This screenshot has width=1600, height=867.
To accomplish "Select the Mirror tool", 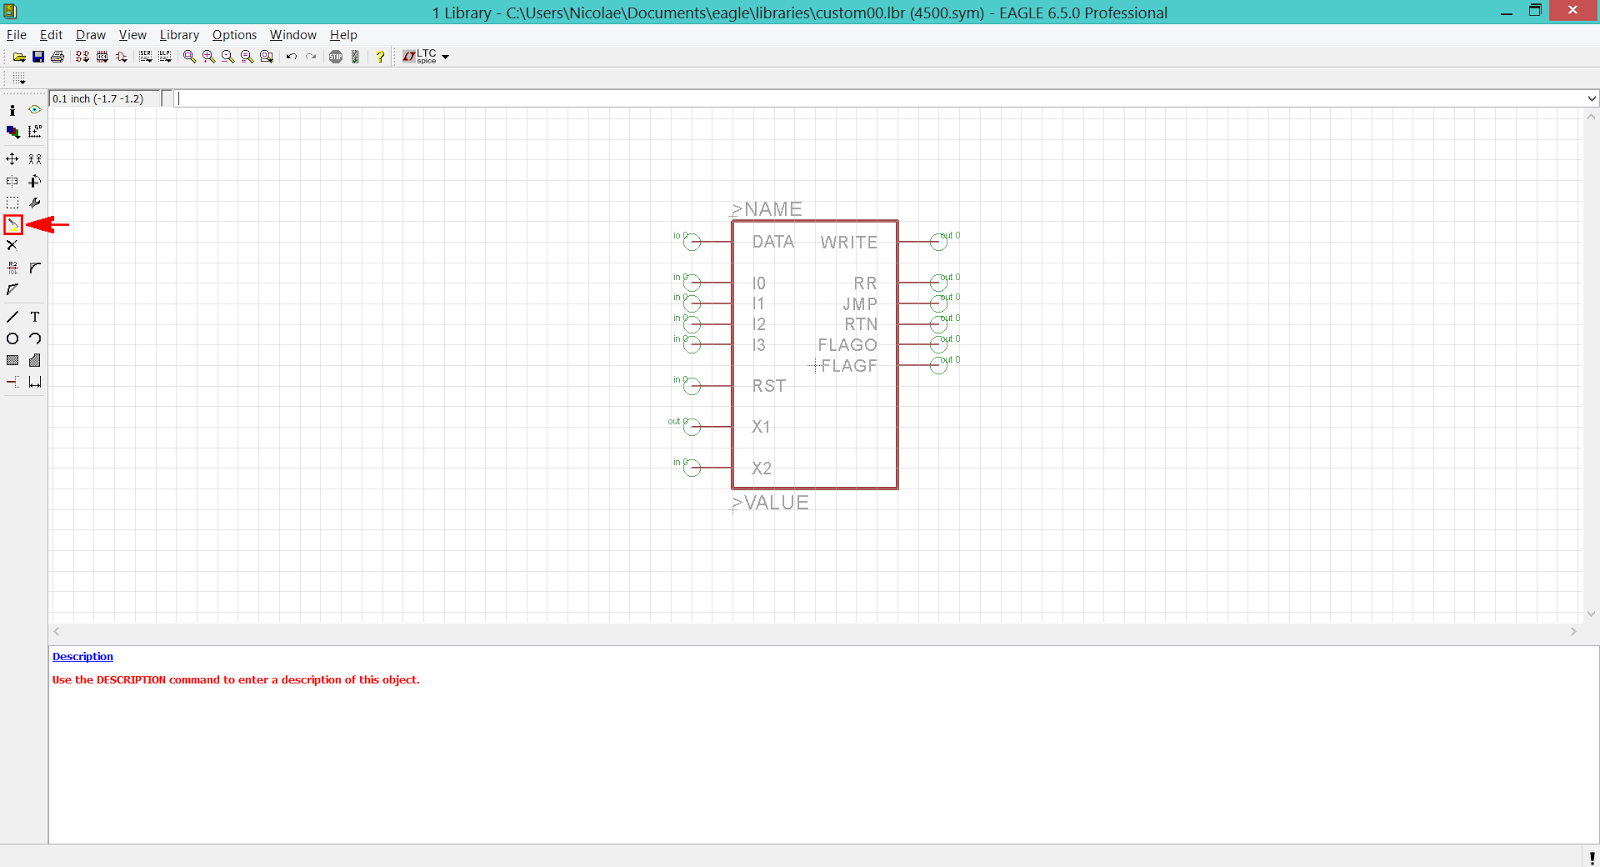I will (12, 181).
